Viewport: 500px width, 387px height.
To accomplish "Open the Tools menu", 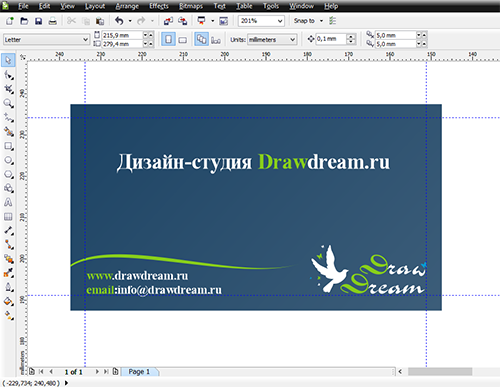I will coord(271,6).
